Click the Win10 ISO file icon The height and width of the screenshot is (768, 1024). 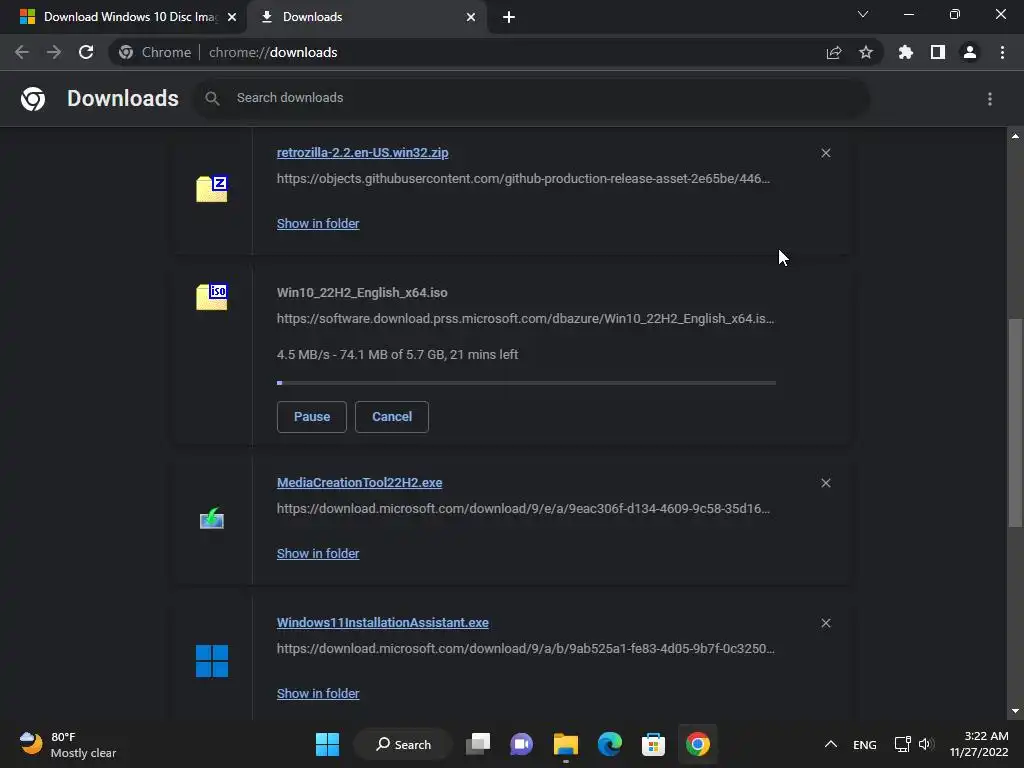(x=212, y=296)
